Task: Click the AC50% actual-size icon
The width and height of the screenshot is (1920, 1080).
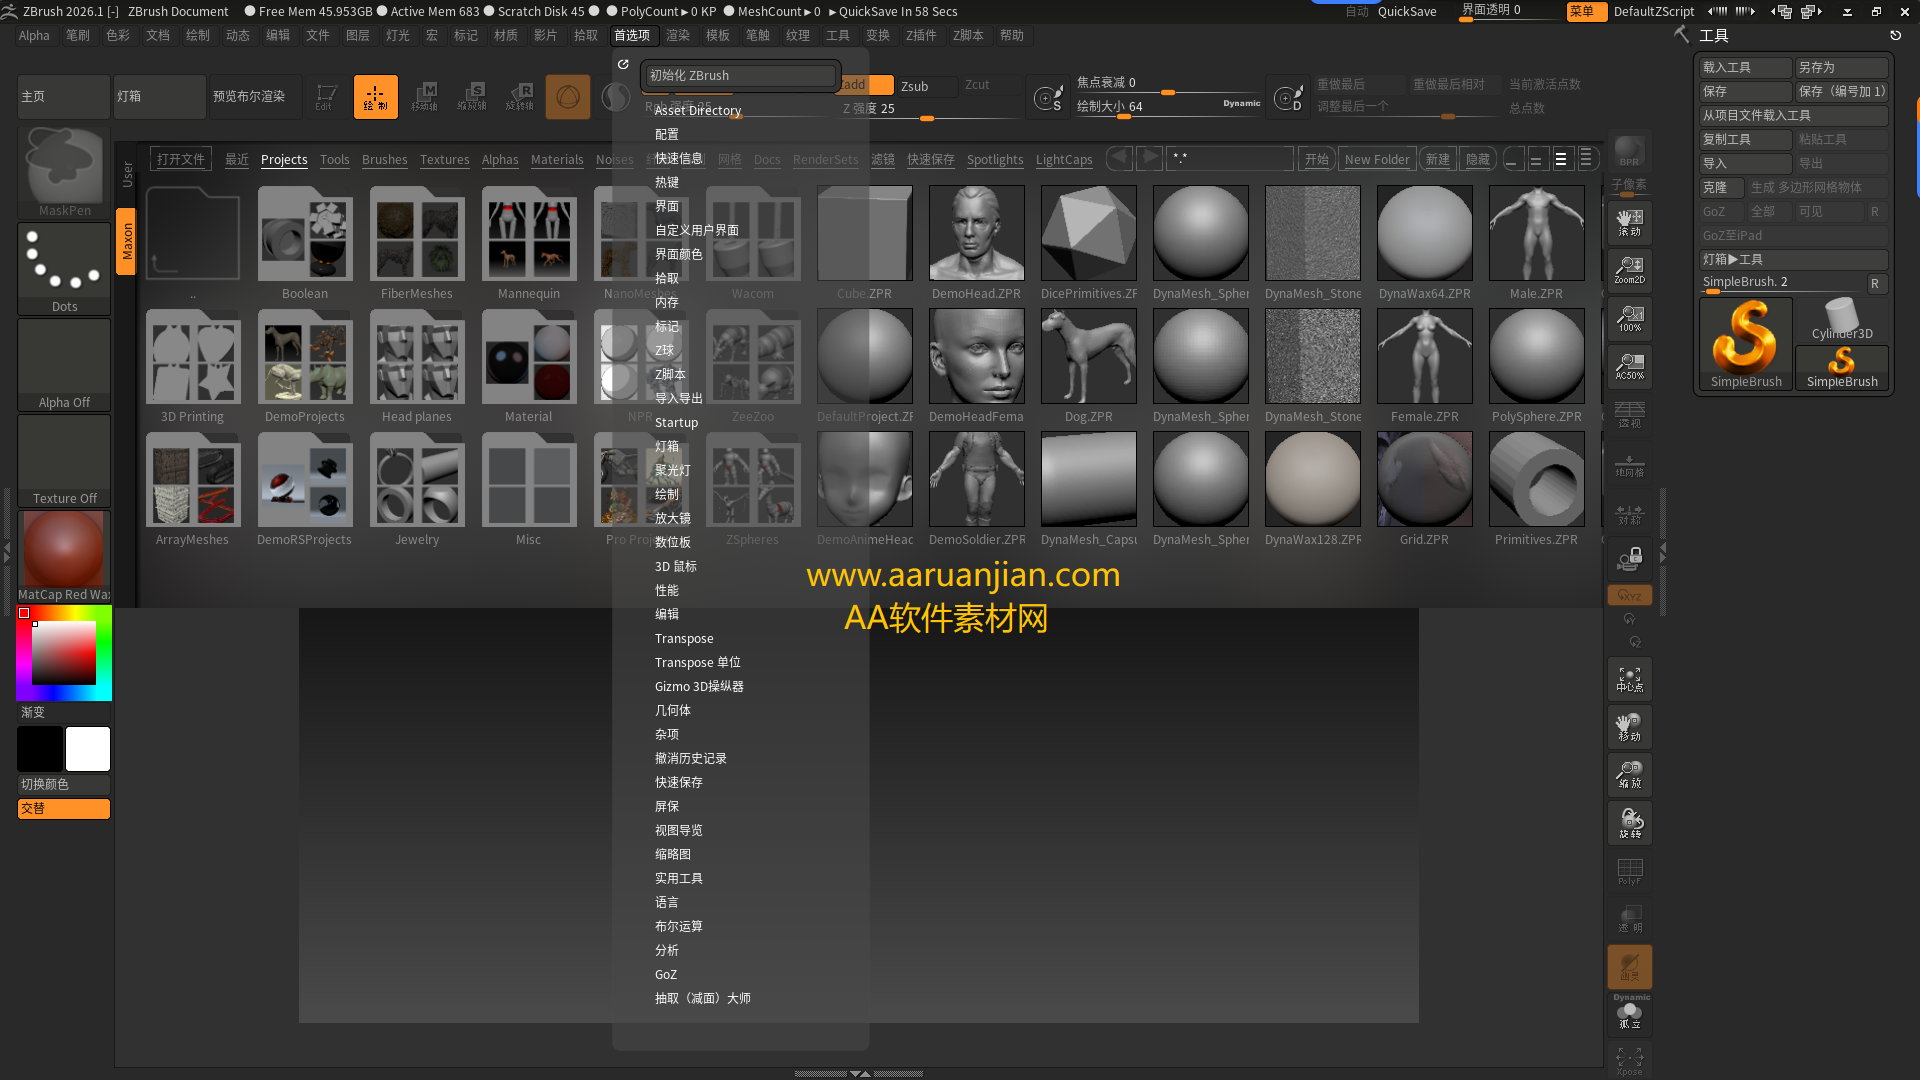Action: coord(1630,366)
